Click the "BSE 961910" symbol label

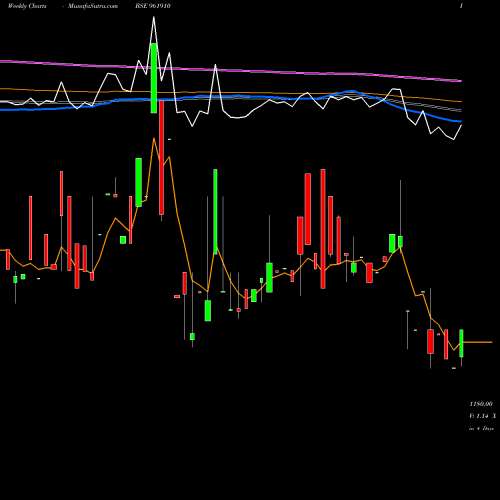pos(154,6)
